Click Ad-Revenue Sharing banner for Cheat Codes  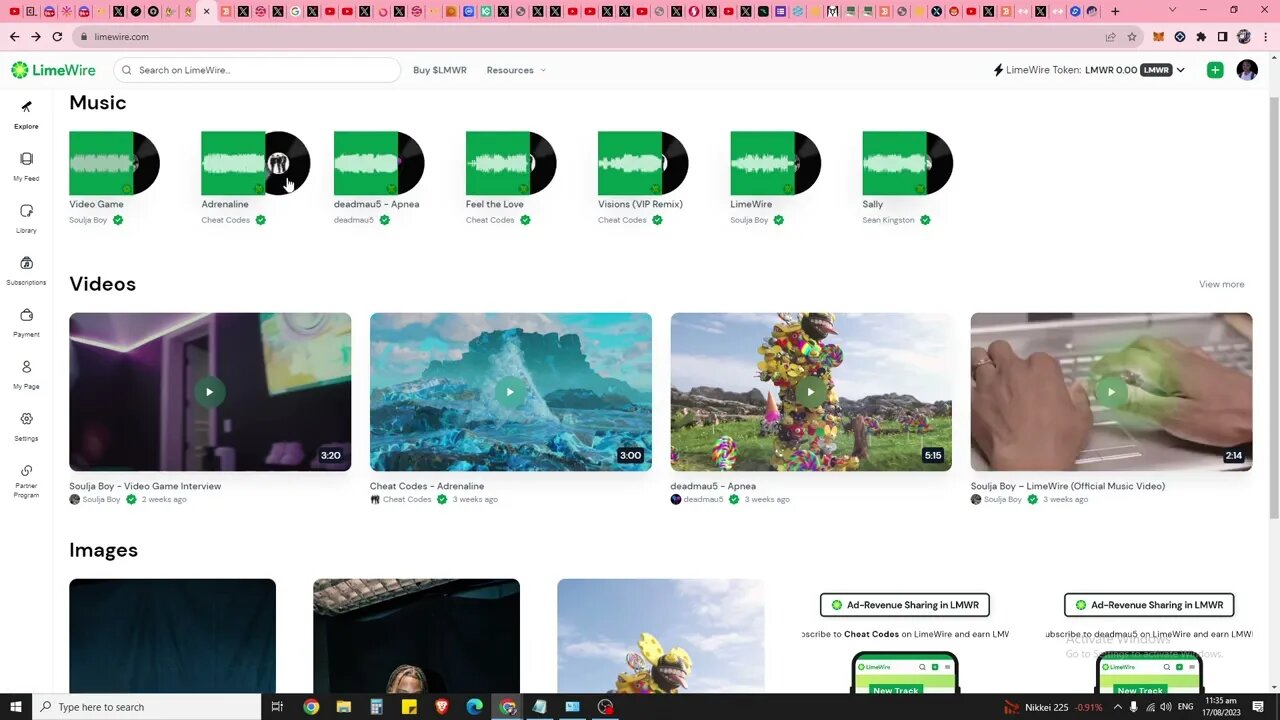coord(905,605)
